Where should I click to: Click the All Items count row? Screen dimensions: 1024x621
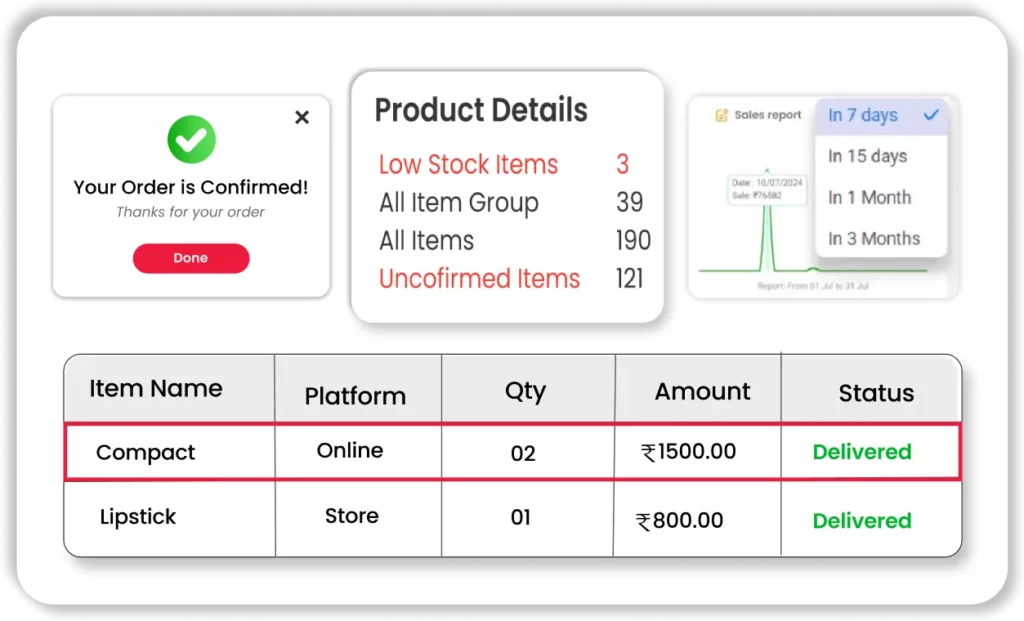click(426, 241)
